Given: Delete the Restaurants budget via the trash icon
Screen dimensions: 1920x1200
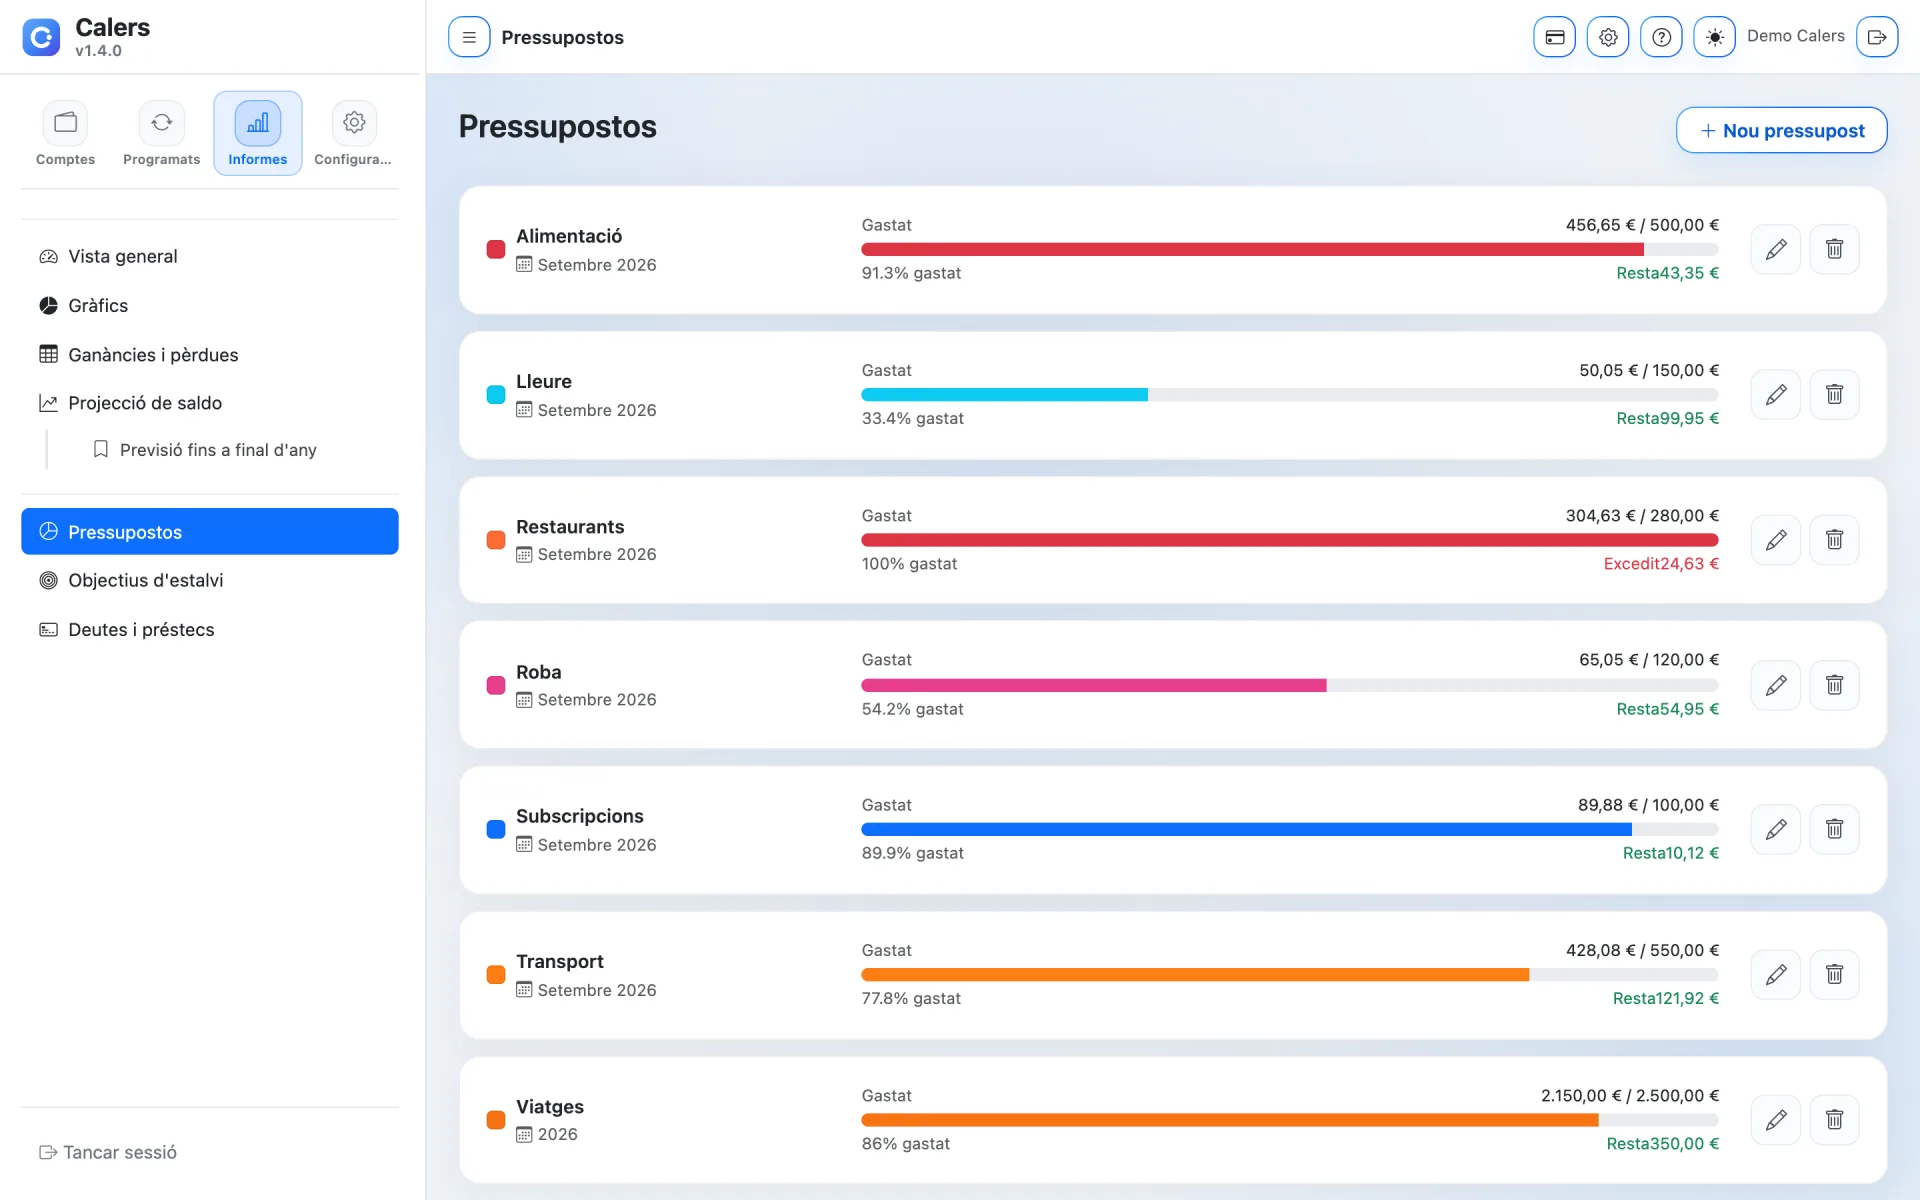Looking at the screenshot, I should pos(1834,540).
